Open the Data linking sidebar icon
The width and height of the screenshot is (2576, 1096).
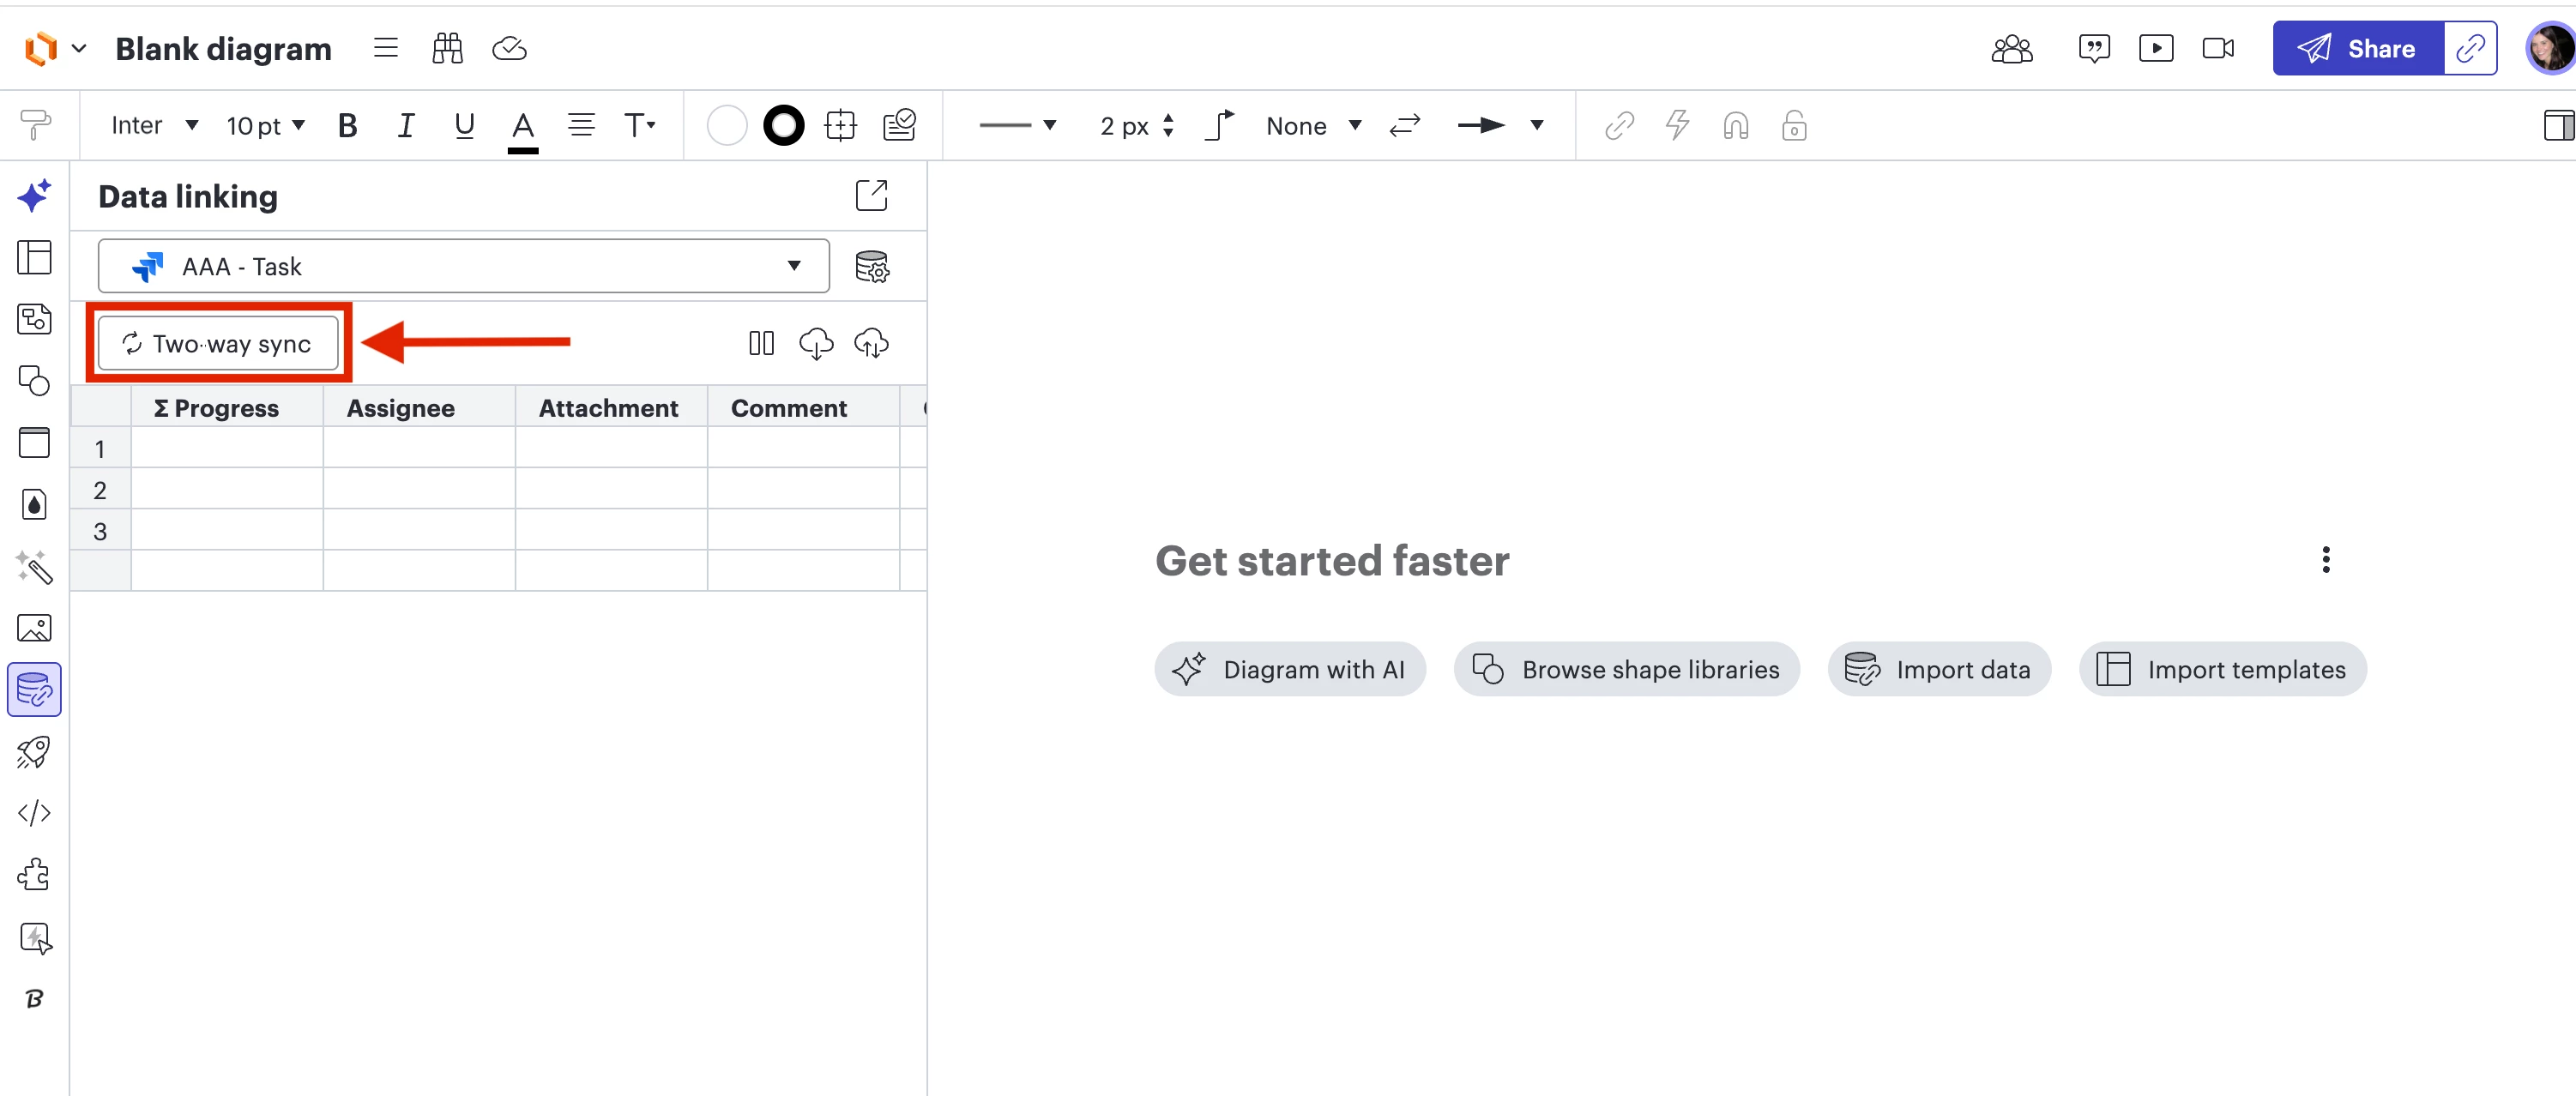click(34, 689)
